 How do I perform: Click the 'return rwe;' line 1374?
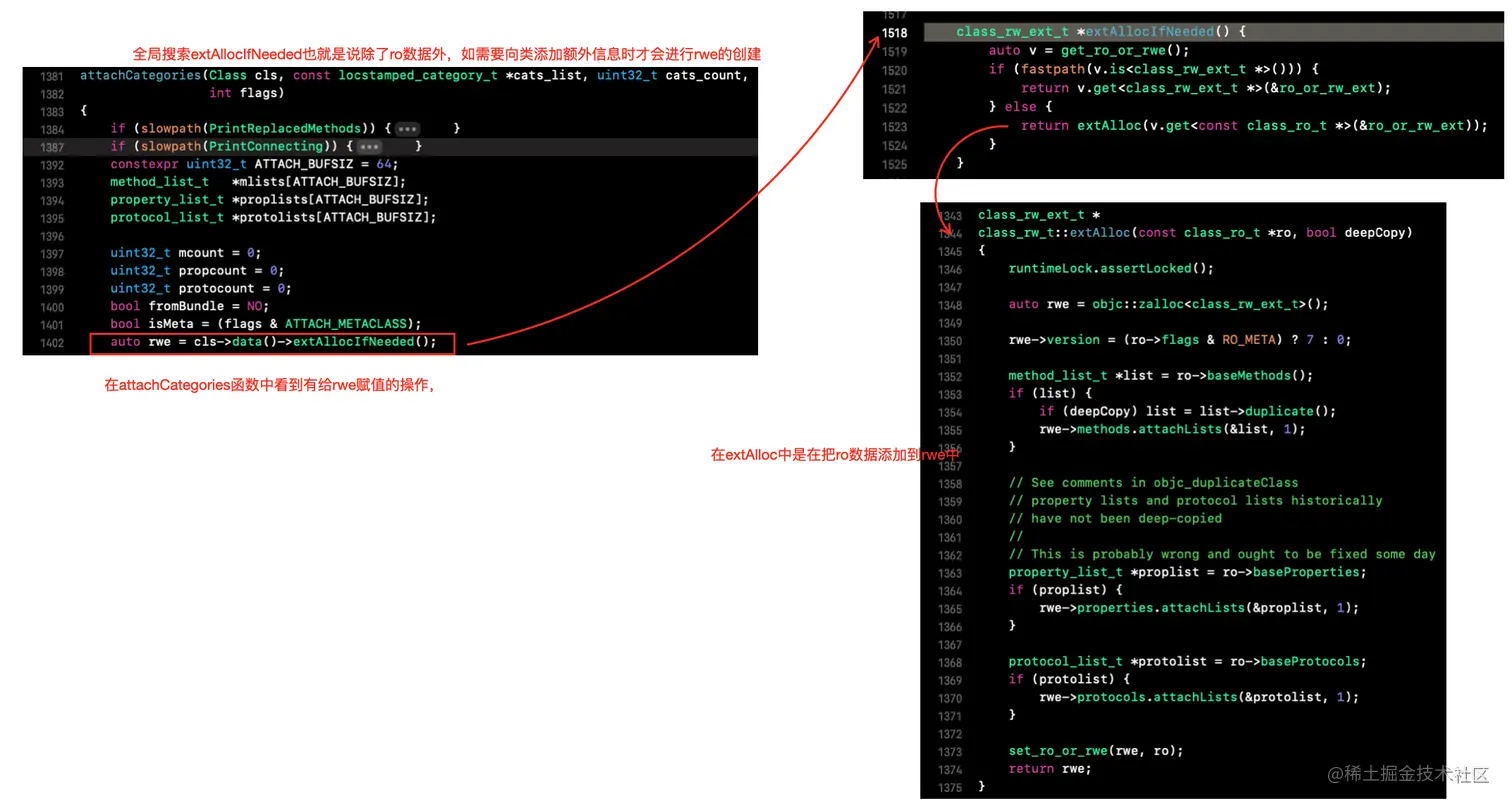pyautogui.click(x=1050, y=769)
